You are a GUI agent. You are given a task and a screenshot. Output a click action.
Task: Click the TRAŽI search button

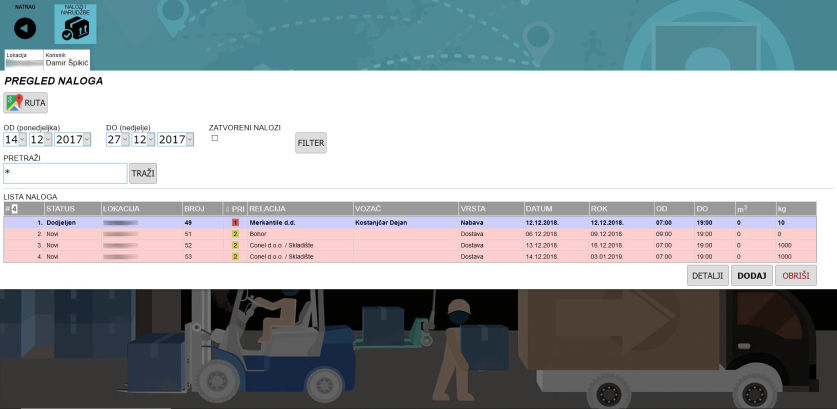[x=143, y=174]
